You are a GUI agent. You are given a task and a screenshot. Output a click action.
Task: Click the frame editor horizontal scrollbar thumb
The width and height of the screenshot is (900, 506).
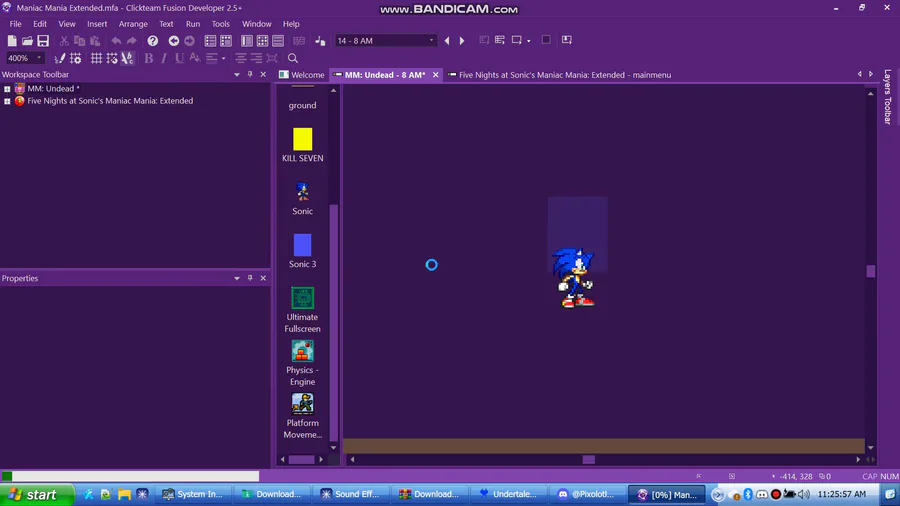coord(589,460)
